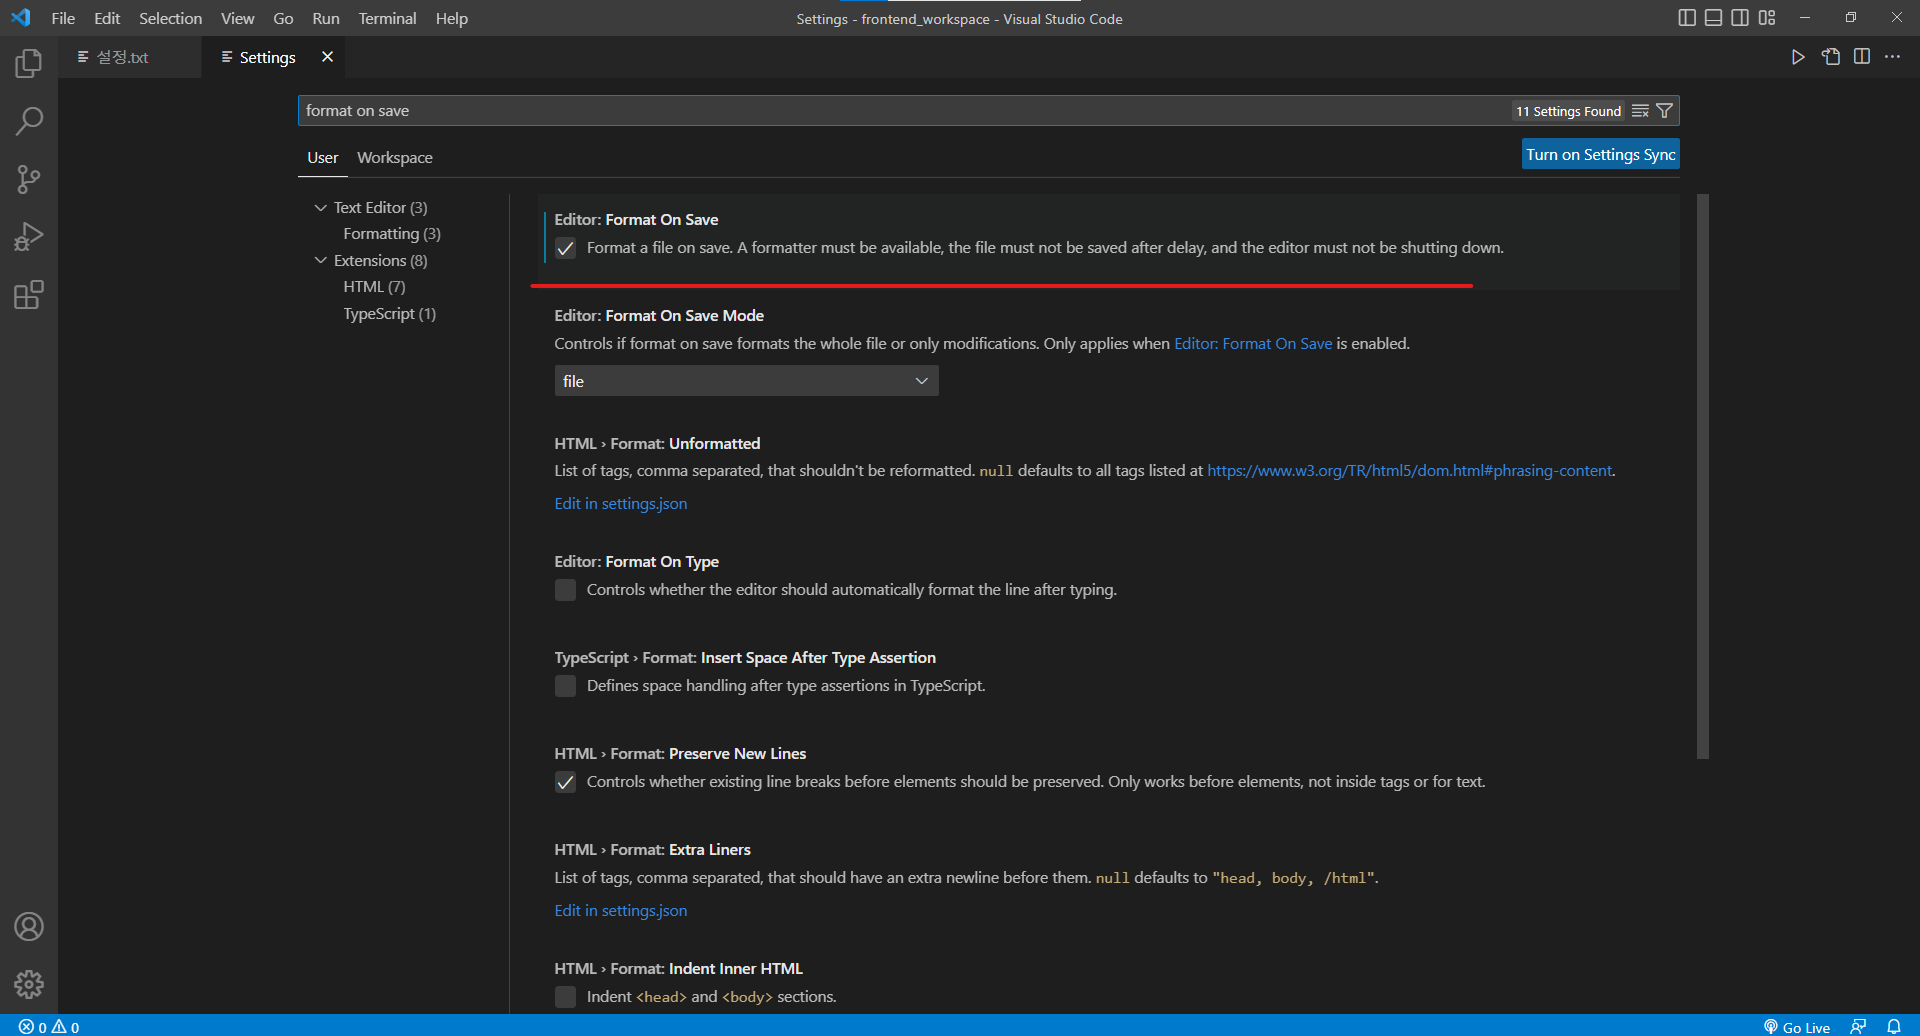The image size is (1920, 1036).
Task: Follow the Editor: Format On Save link
Action: point(1252,344)
